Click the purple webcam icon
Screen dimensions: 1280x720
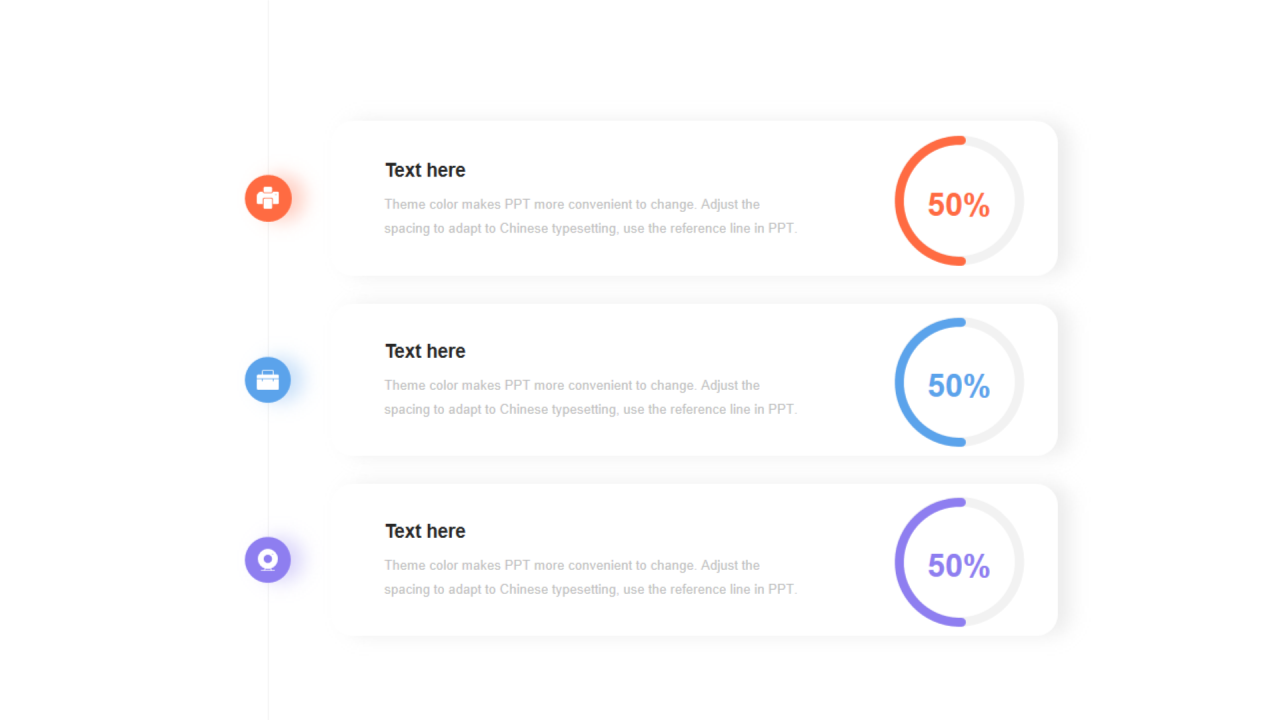tap(268, 560)
